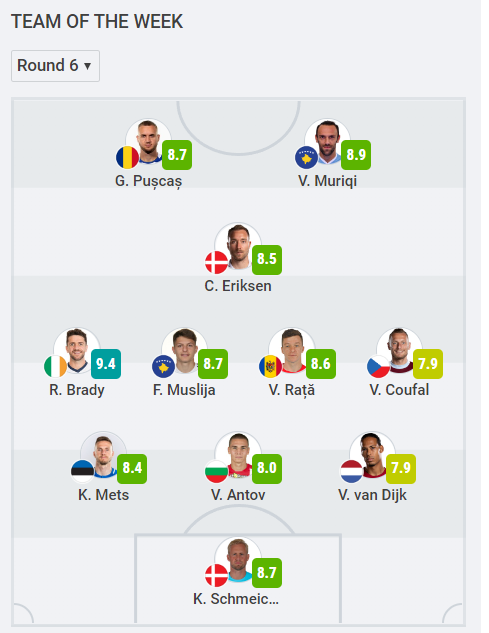Open V. Antov player photo
The height and width of the screenshot is (633, 489).
tap(238, 455)
